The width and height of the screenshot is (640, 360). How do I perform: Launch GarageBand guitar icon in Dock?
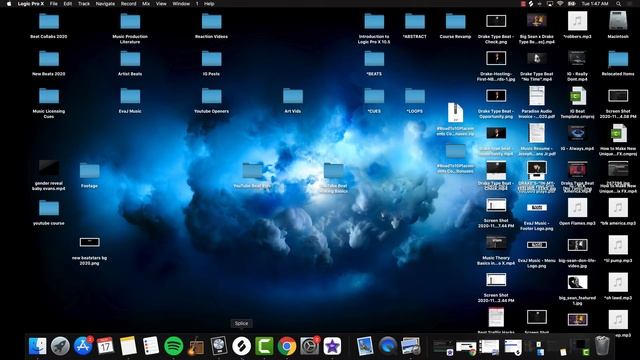point(196,346)
